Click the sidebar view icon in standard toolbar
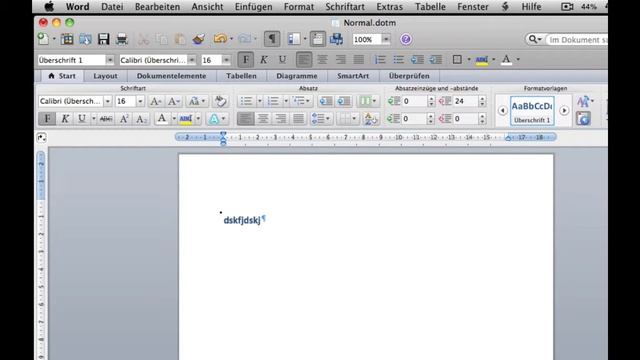This screenshot has width=640, height=360. pos(294,39)
